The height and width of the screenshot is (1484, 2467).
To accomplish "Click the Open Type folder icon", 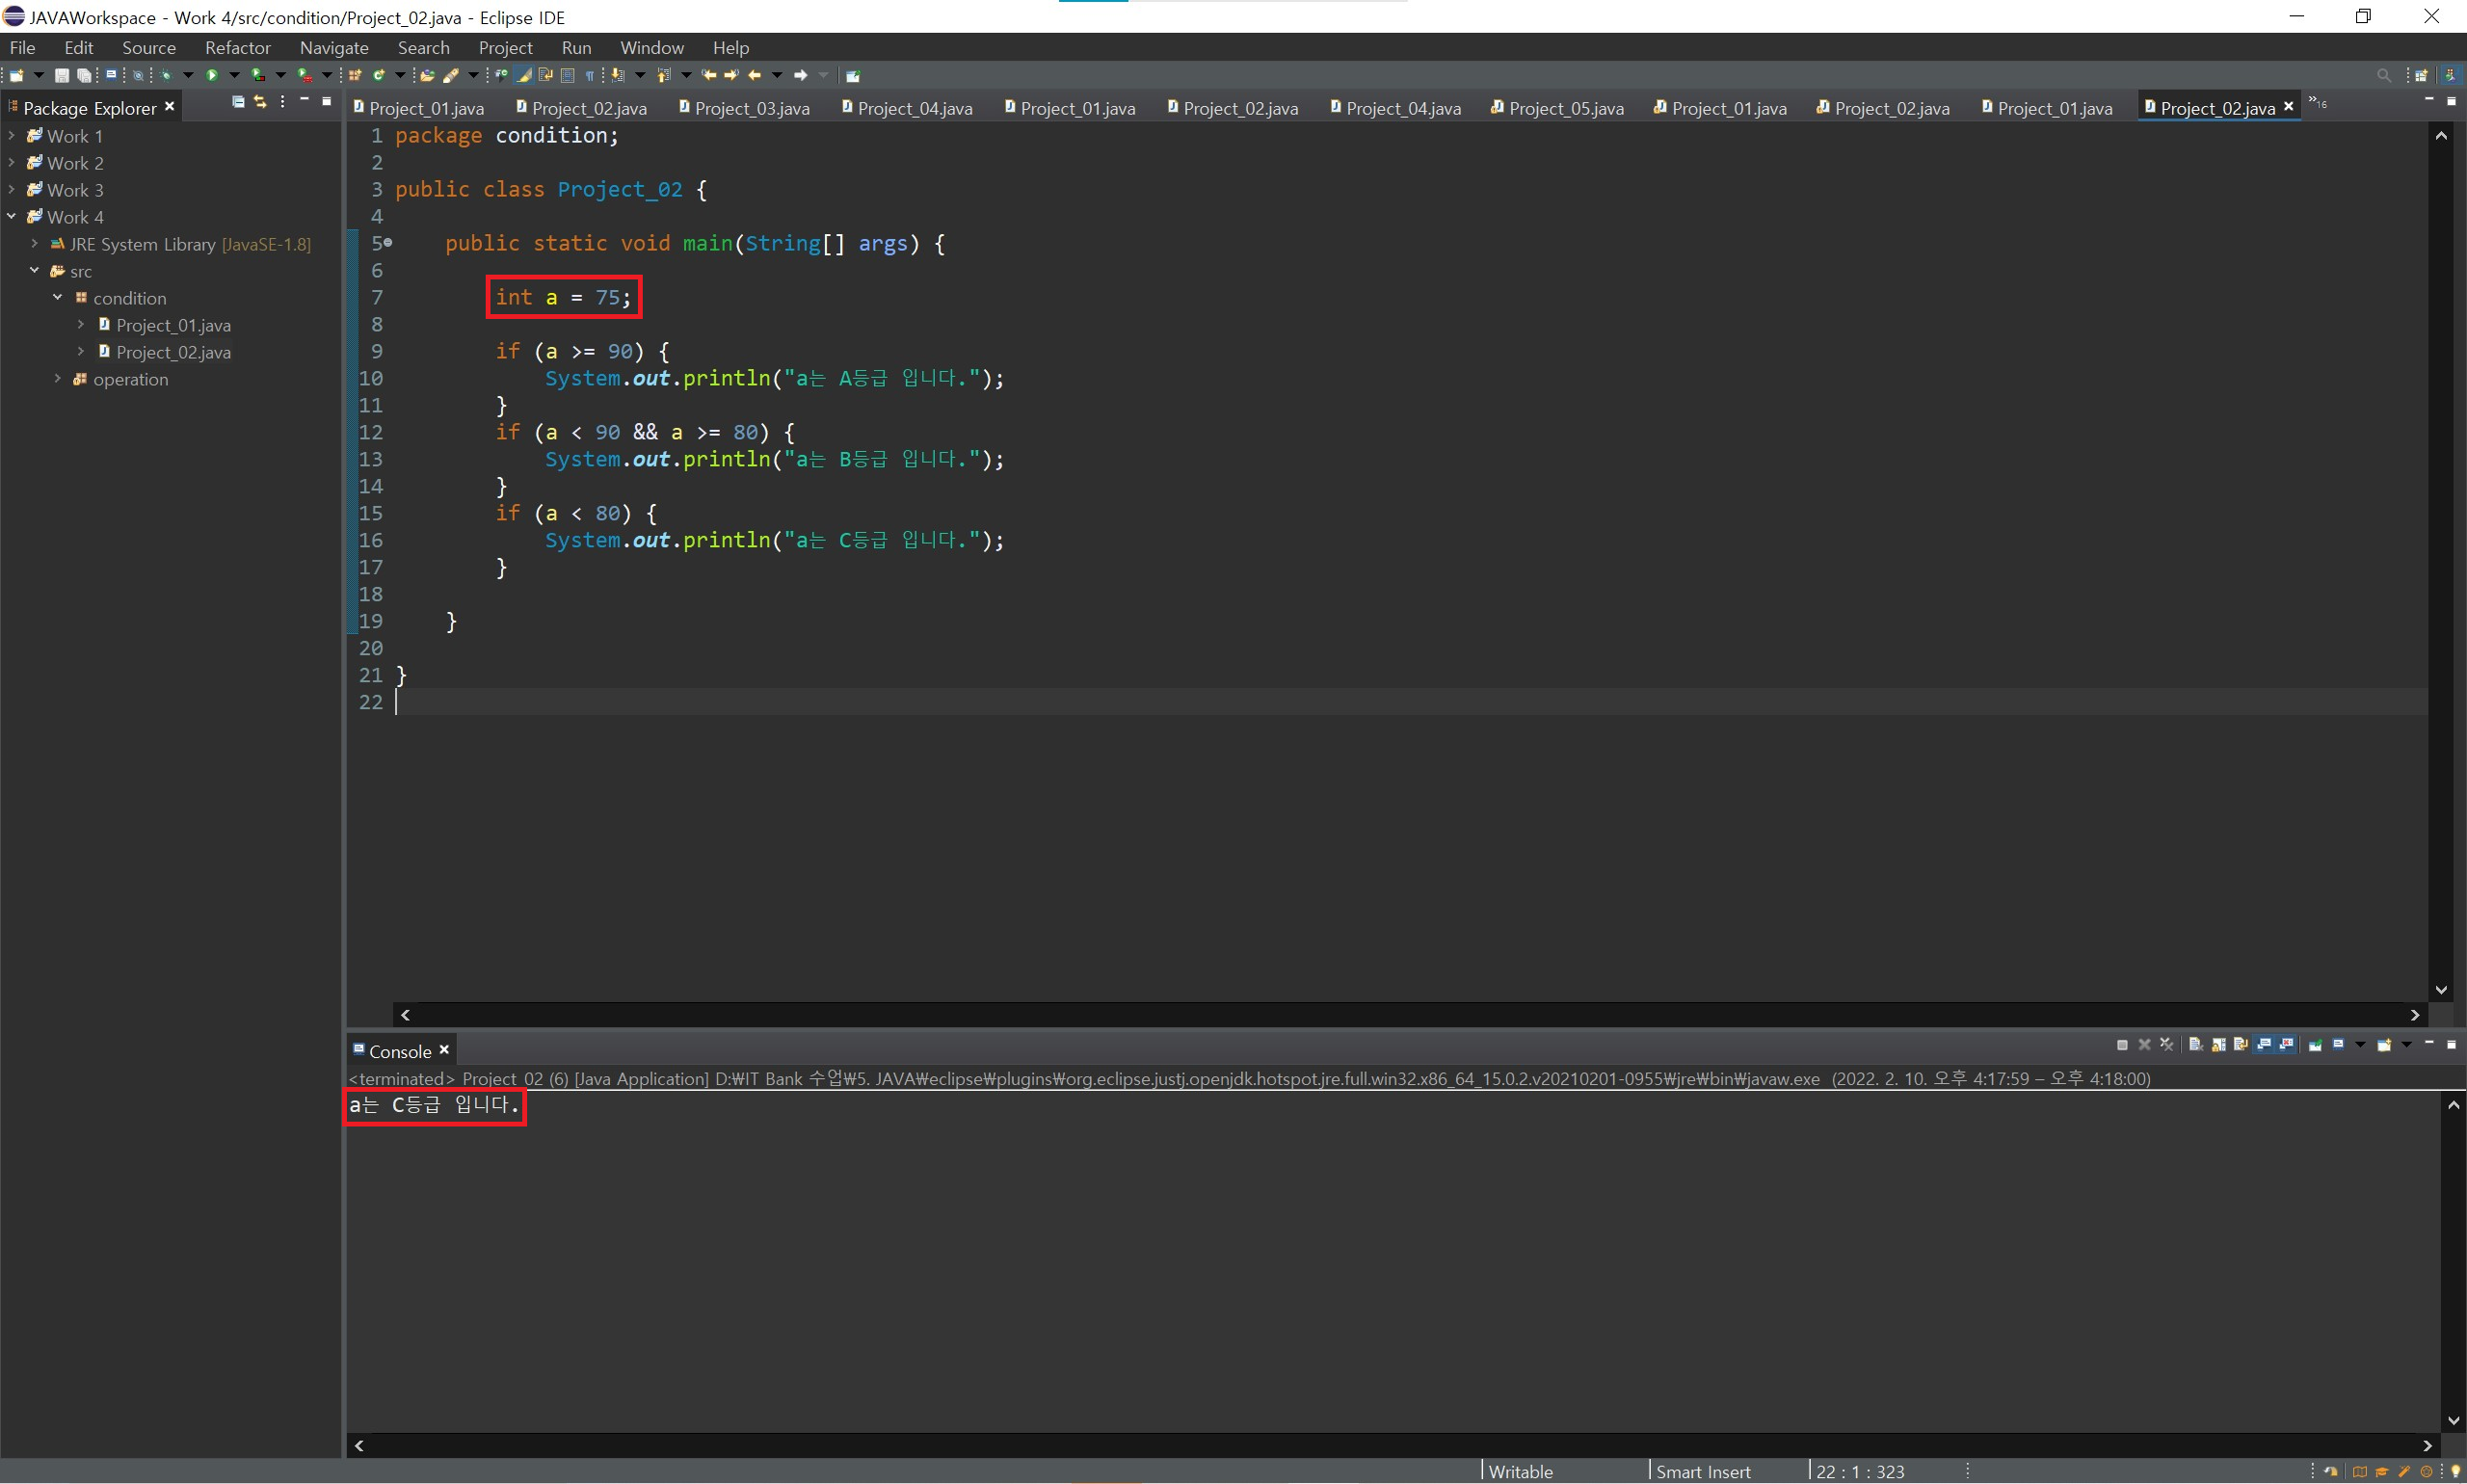I will pos(427,76).
